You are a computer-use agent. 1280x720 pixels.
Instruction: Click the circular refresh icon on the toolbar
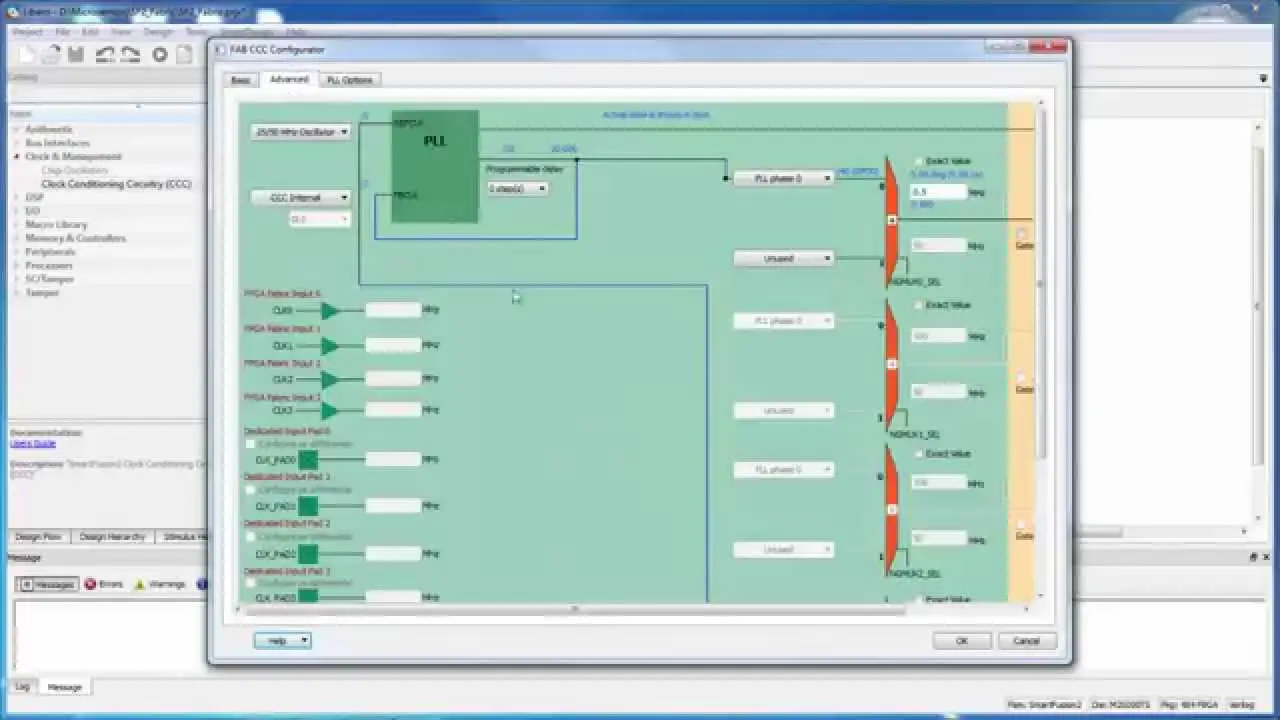(158, 55)
